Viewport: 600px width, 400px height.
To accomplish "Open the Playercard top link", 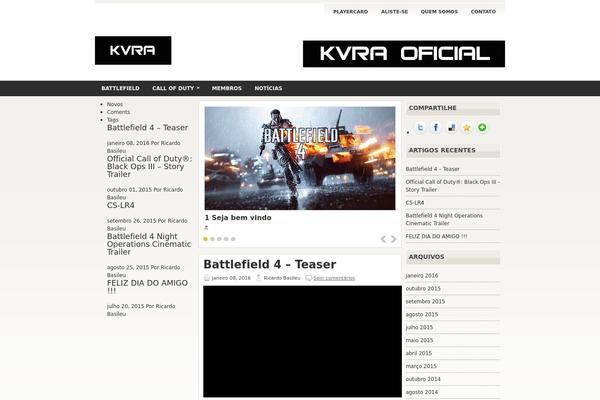I will tap(351, 11).
